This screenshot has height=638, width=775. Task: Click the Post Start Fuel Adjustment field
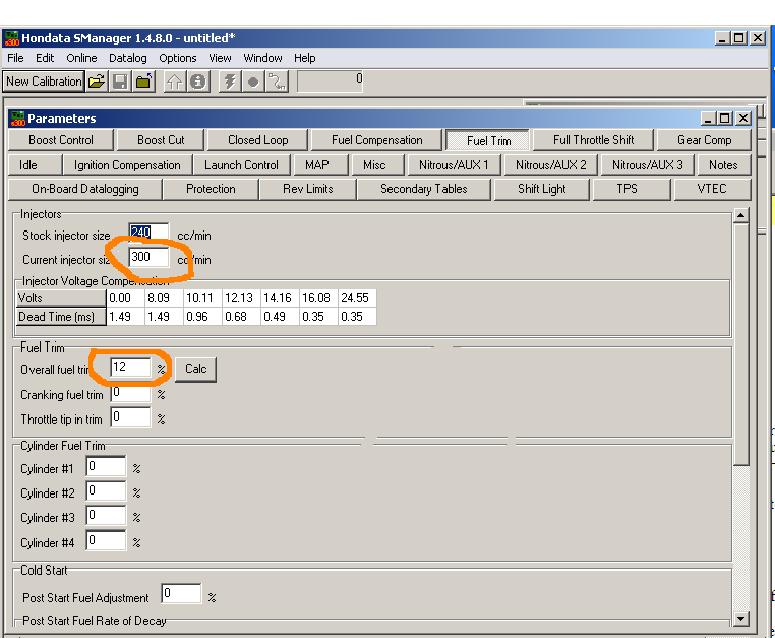[x=181, y=594]
